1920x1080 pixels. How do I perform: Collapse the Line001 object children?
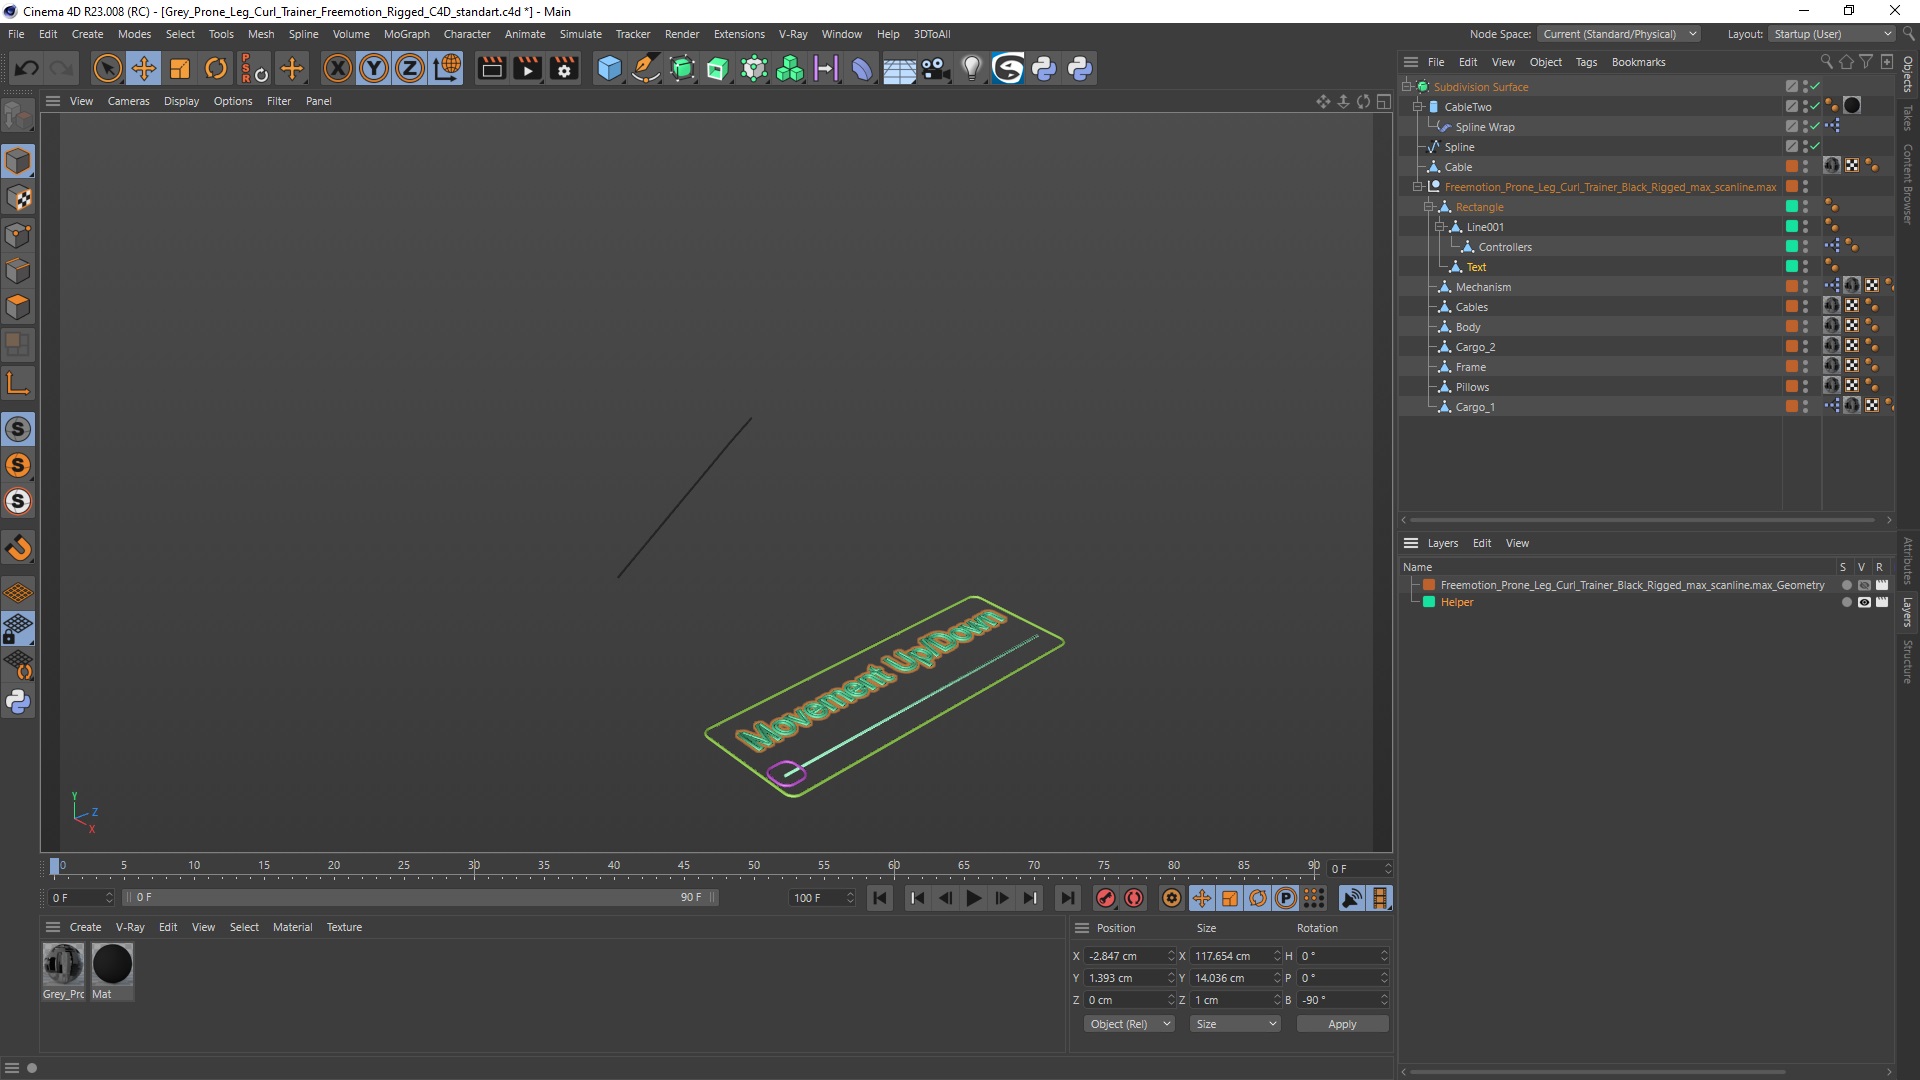point(1440,227)
